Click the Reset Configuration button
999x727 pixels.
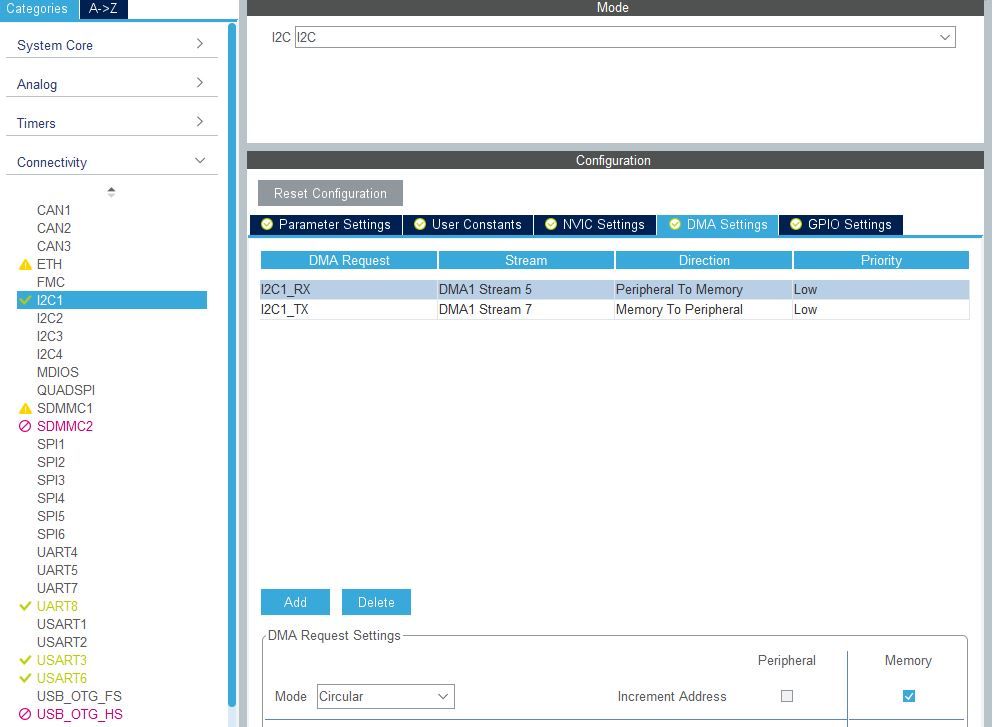click(x=330, y=193)
